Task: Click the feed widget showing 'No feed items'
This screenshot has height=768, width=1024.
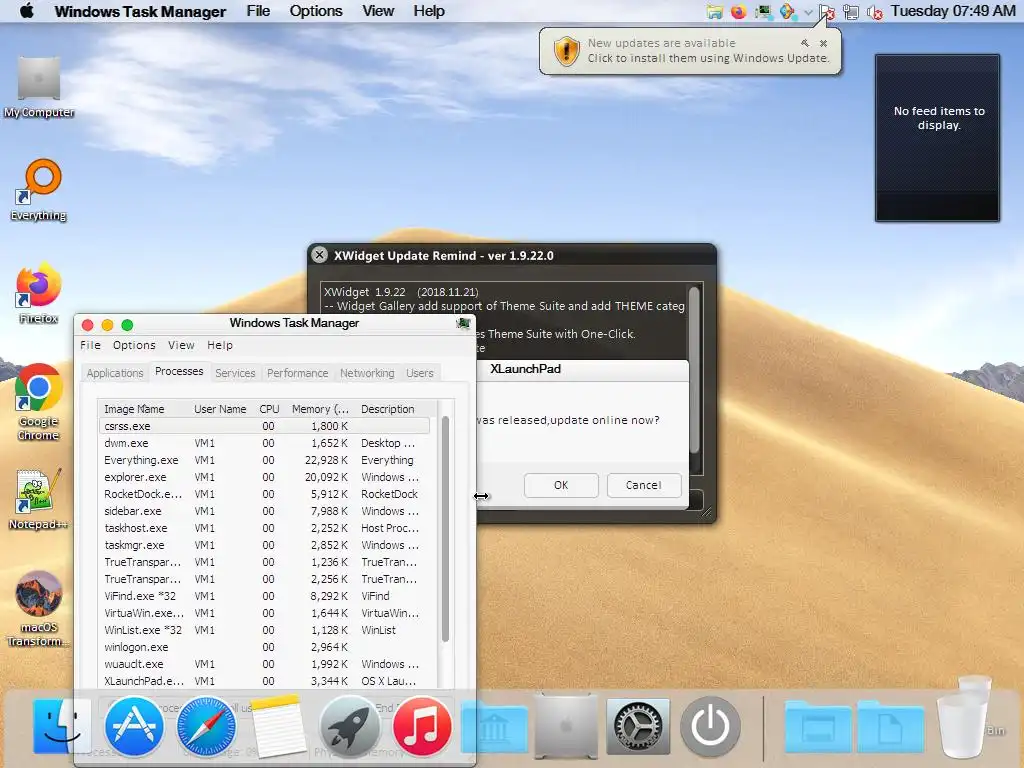Action: pos(937,138)
